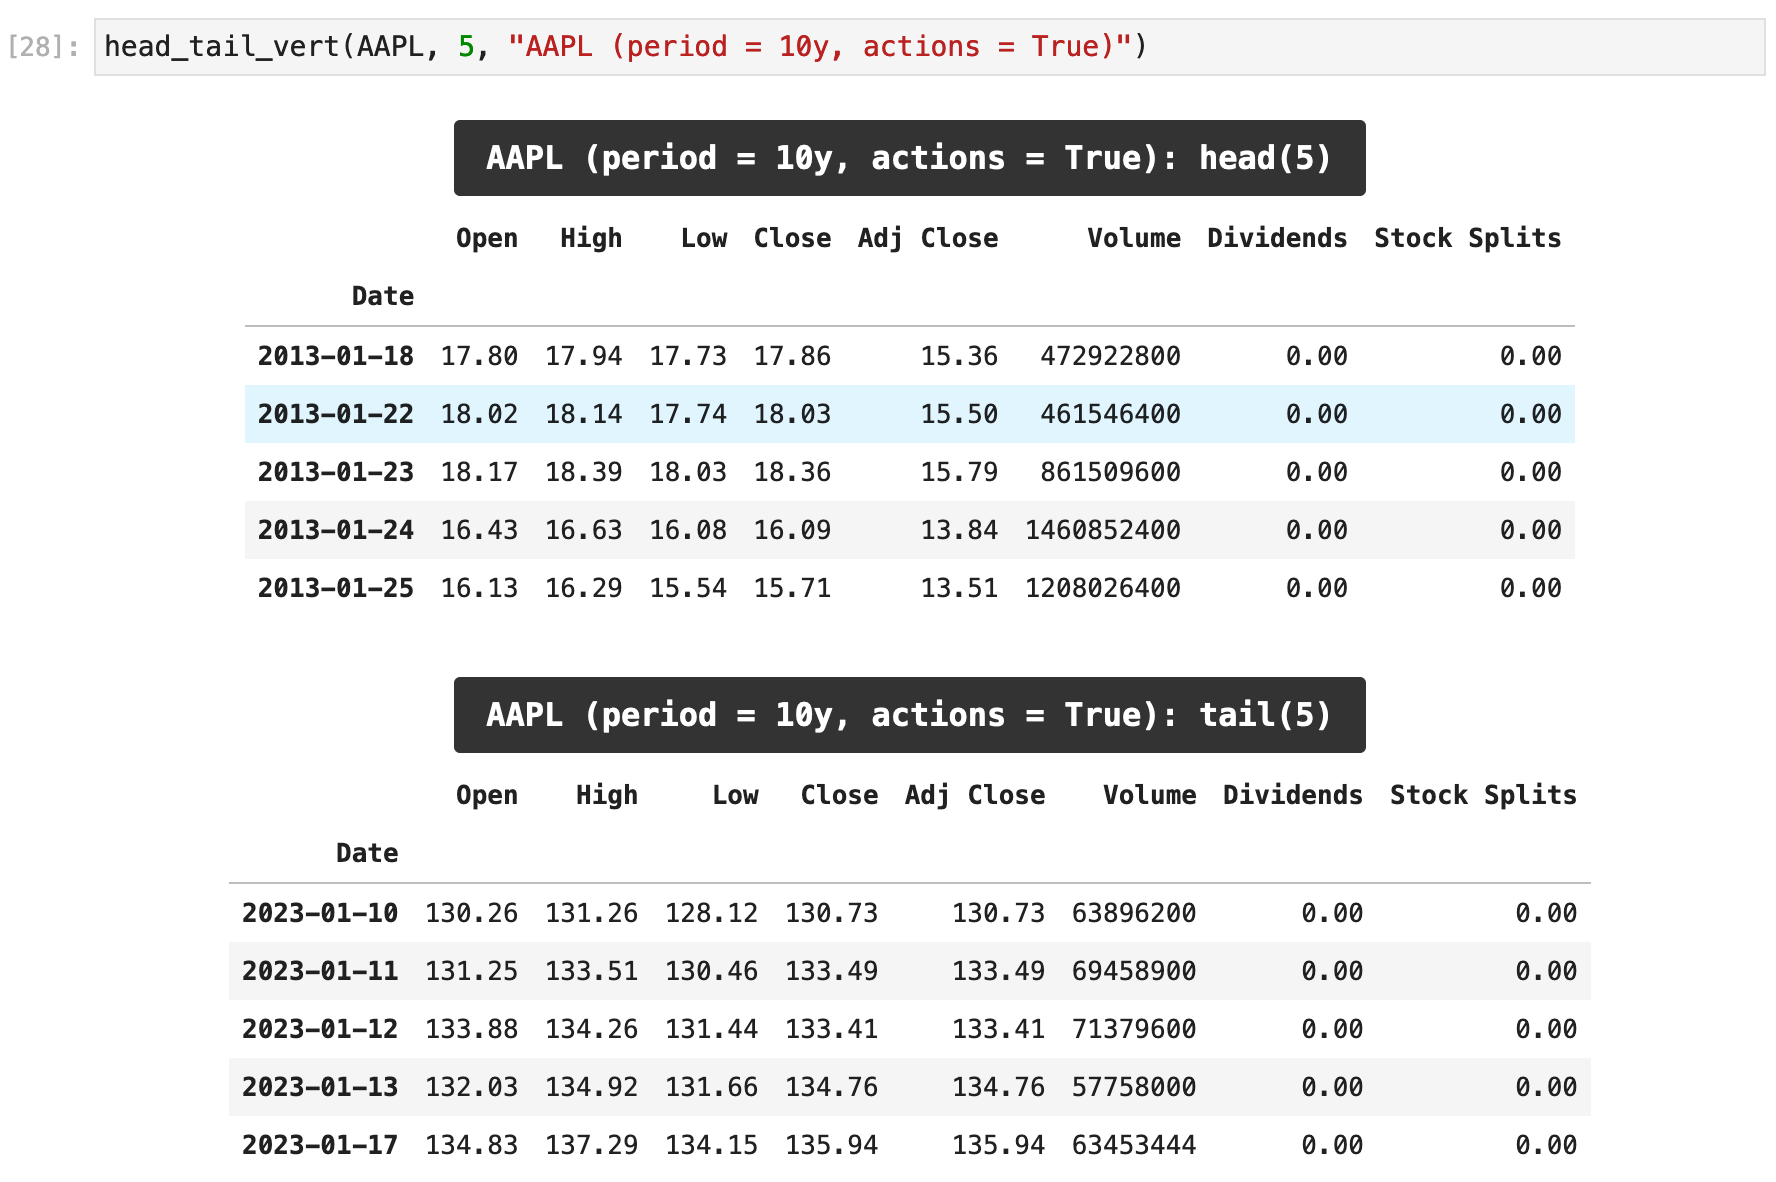Select the 2023-01-13 row date

[320, 1087]
